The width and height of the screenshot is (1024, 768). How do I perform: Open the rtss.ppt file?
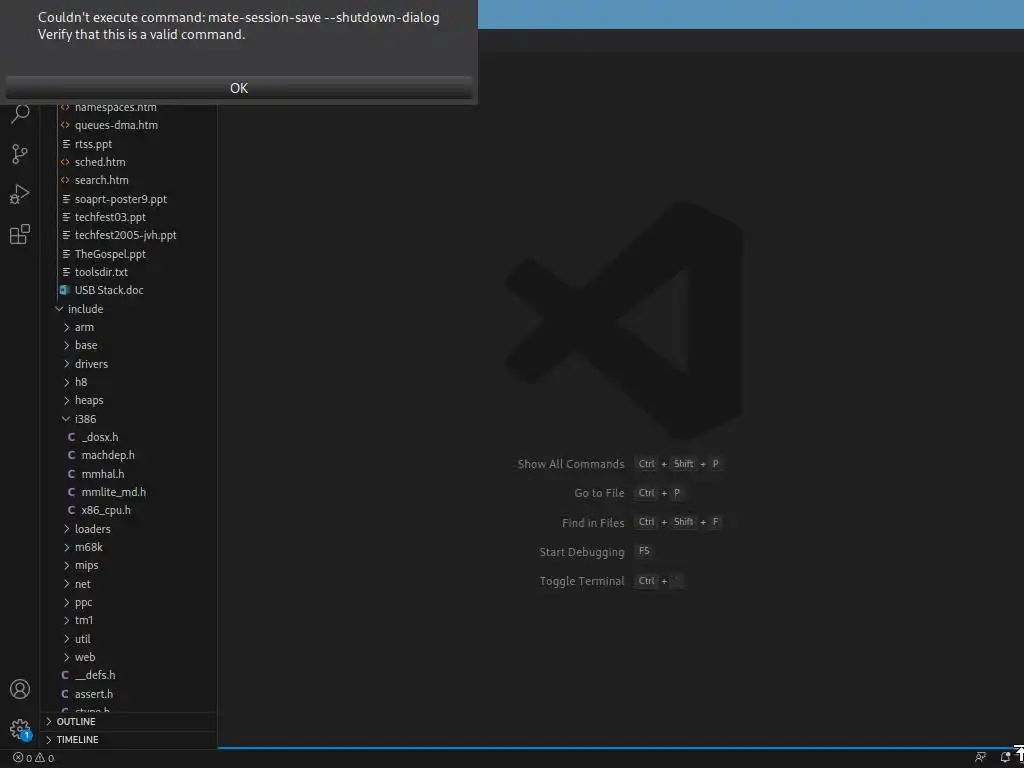click(x=129, y=144)
